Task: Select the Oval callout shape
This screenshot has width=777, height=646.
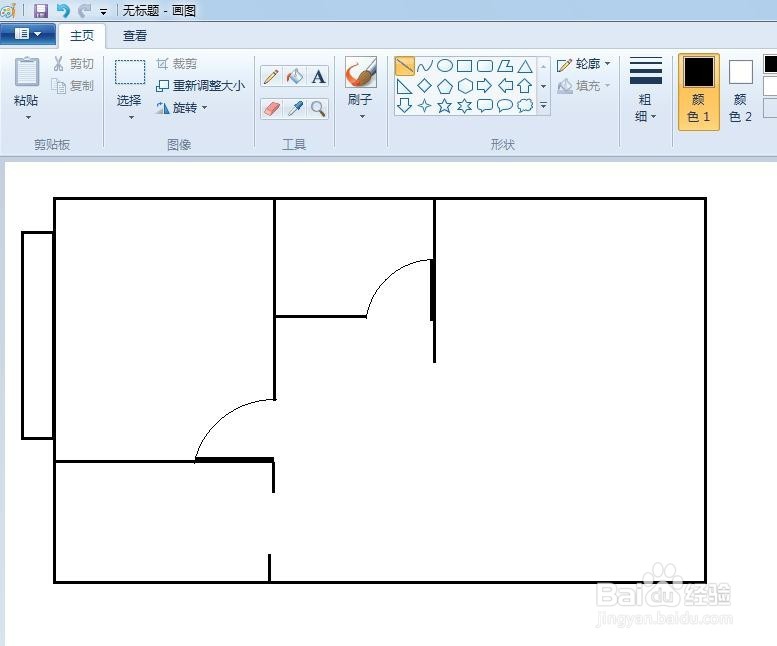Action: pyautogui.click(x=505, y=106)
